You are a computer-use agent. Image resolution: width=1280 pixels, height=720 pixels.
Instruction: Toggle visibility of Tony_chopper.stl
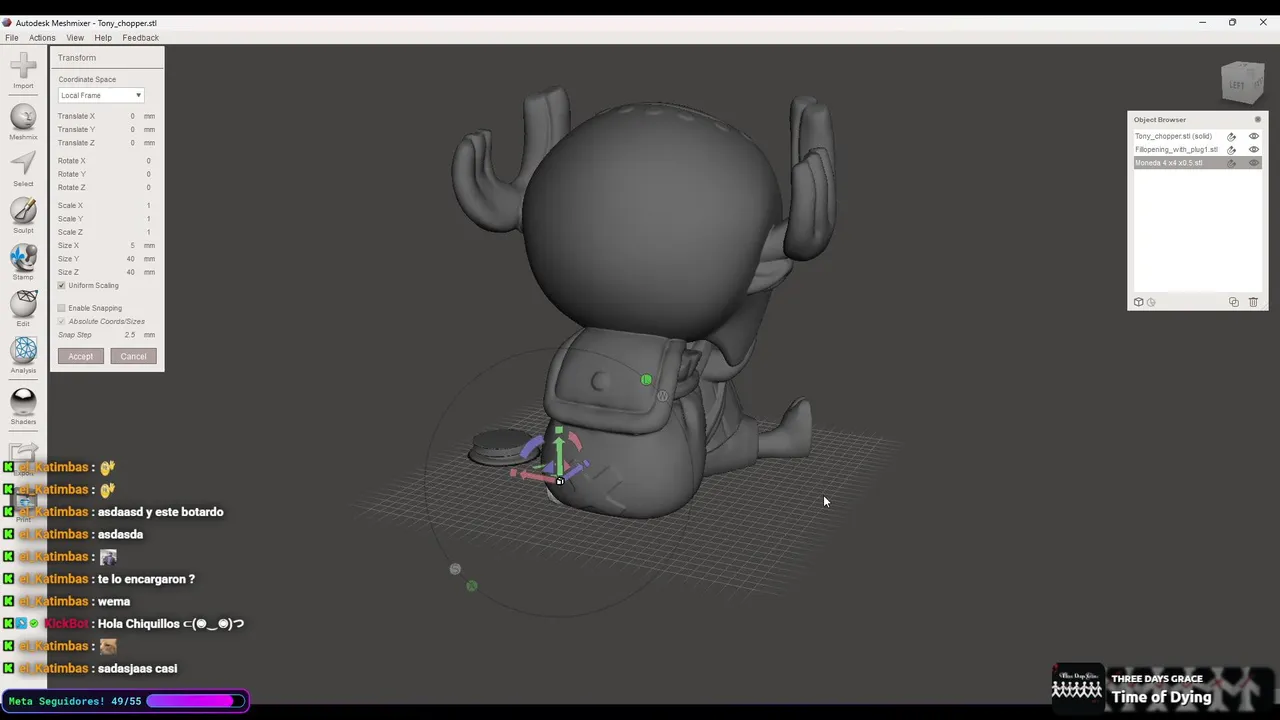(1254, 137)
